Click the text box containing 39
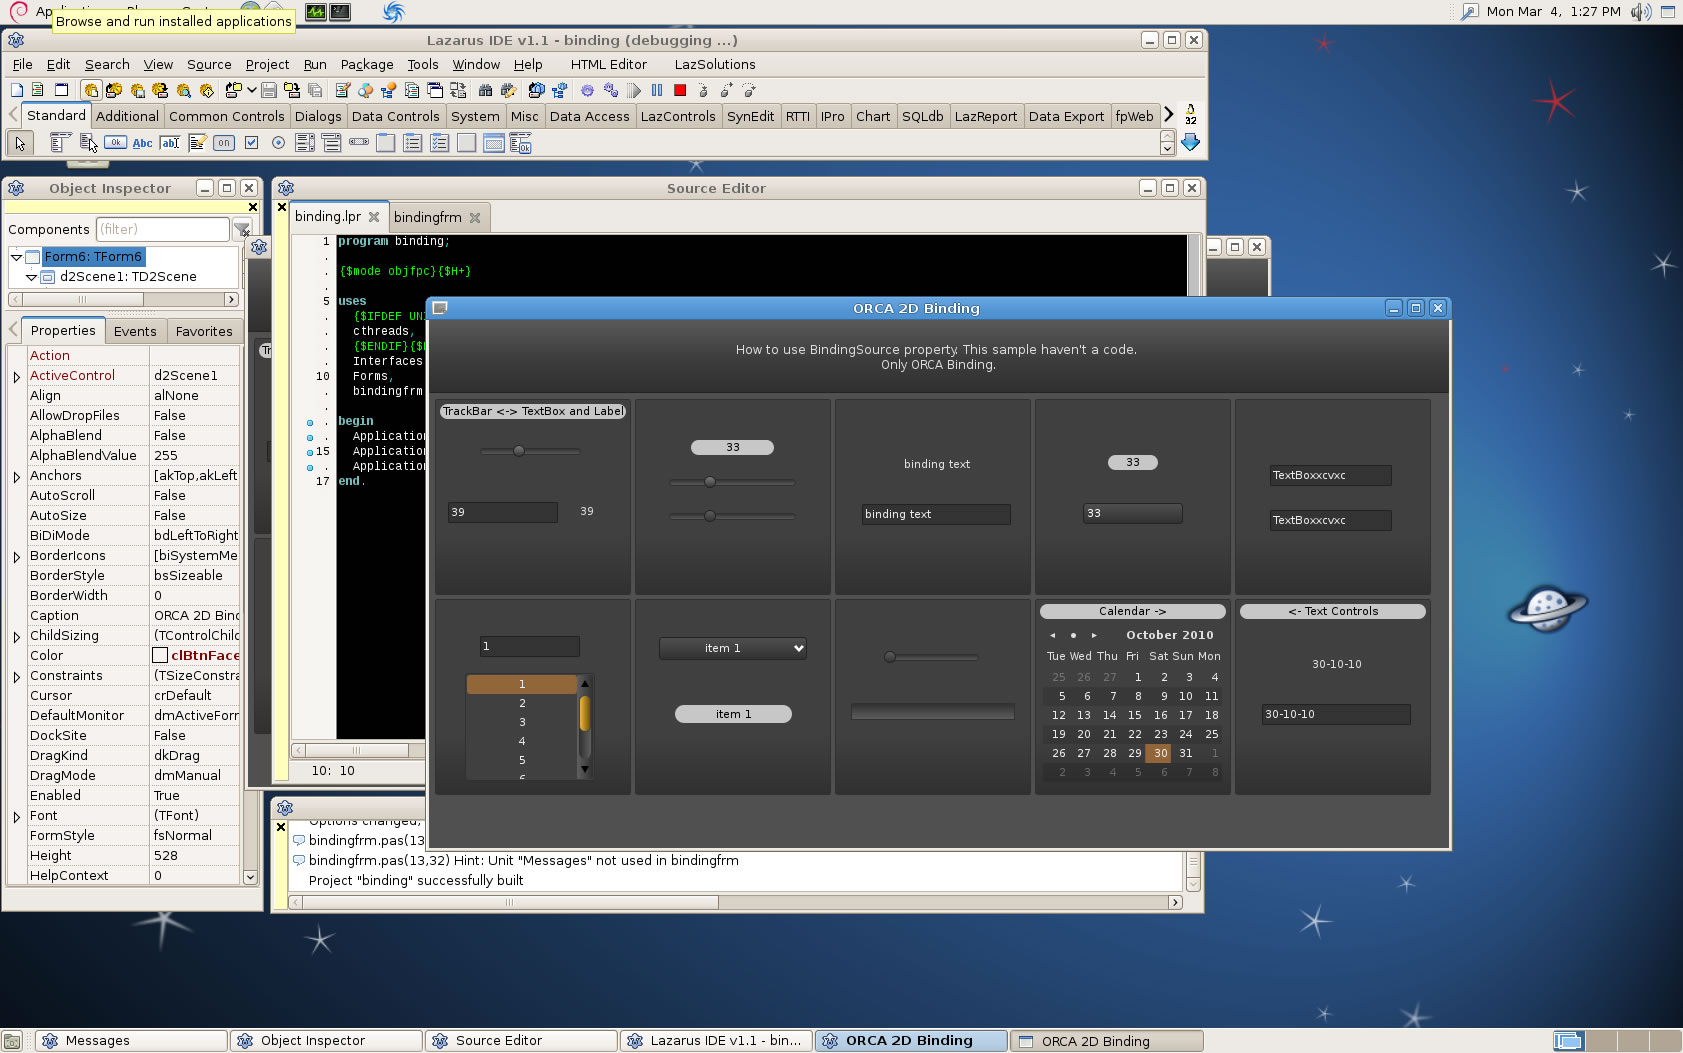Screen dimensions: 1683x1053 [x=503, y=512]
